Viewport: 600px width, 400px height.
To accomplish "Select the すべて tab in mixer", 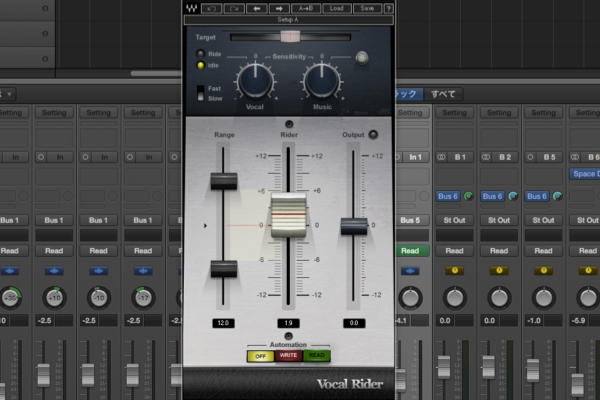I will (x=443, y=94).
